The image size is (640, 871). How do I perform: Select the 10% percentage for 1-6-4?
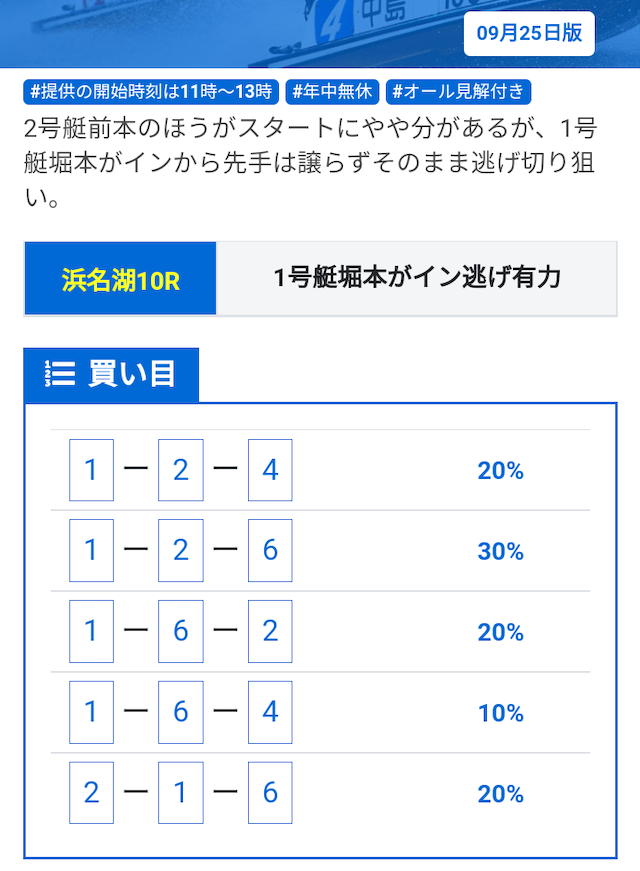coord(500,713)
